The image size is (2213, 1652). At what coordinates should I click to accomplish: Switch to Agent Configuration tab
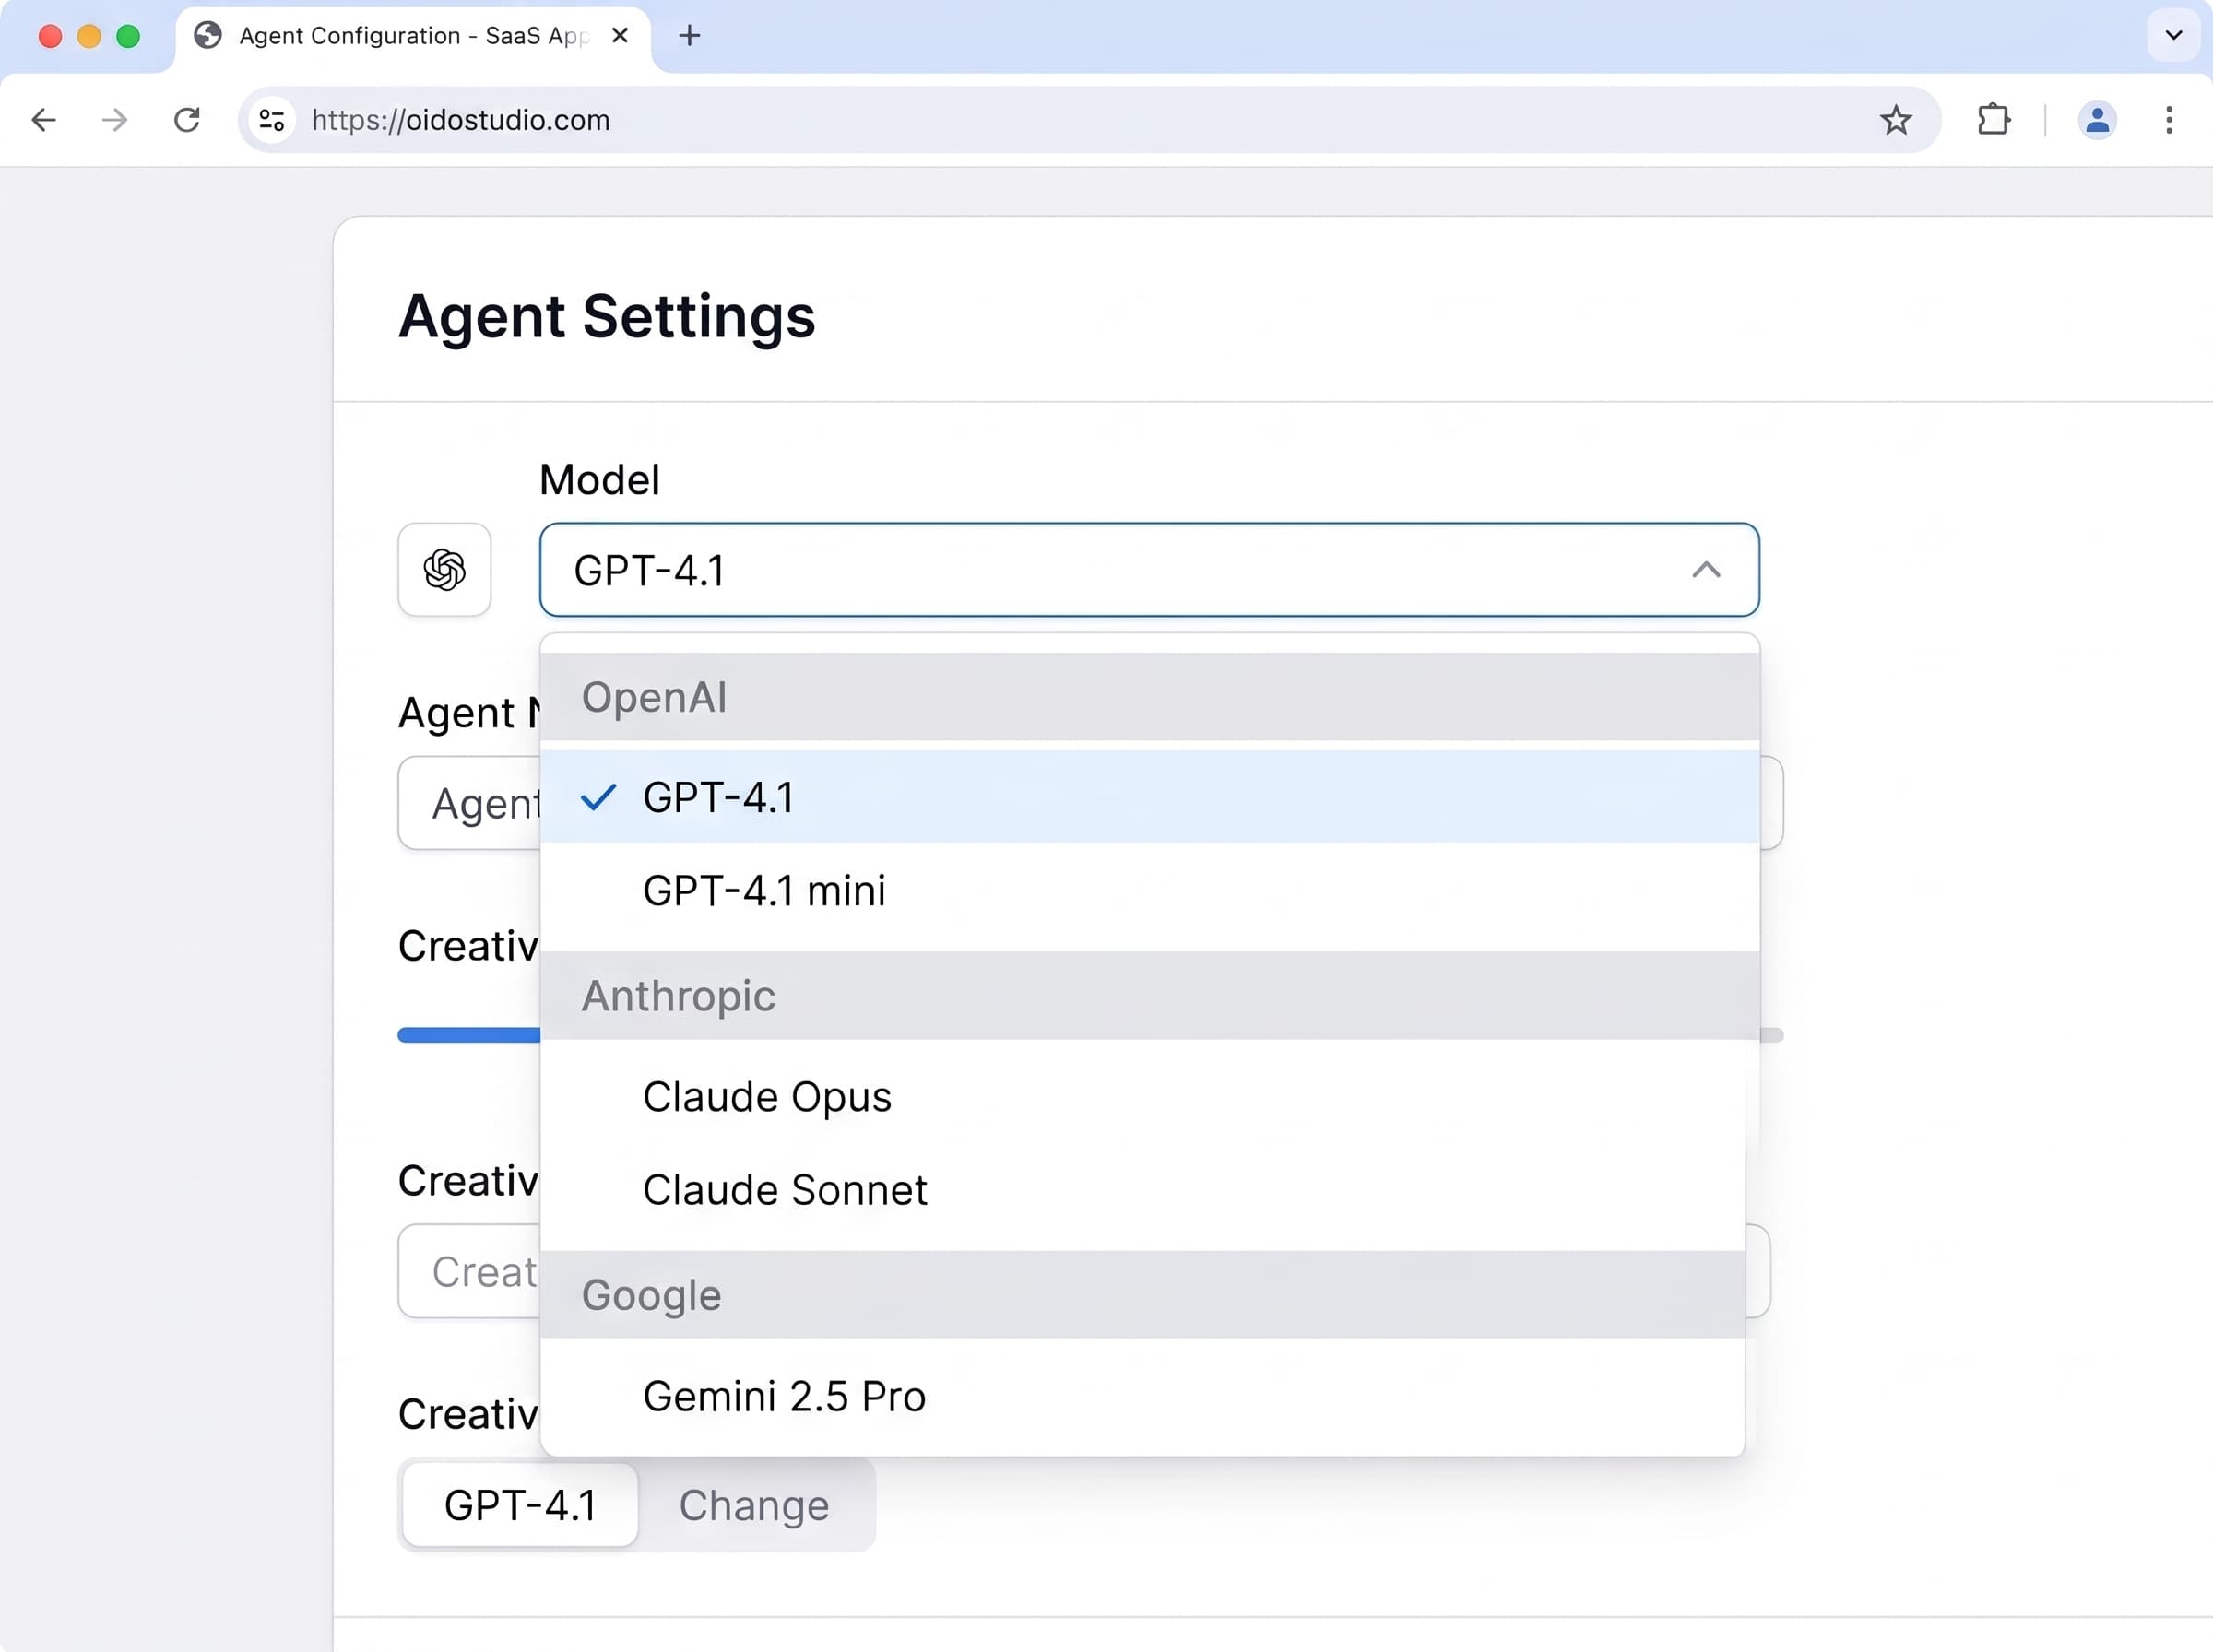pos(413,36)
